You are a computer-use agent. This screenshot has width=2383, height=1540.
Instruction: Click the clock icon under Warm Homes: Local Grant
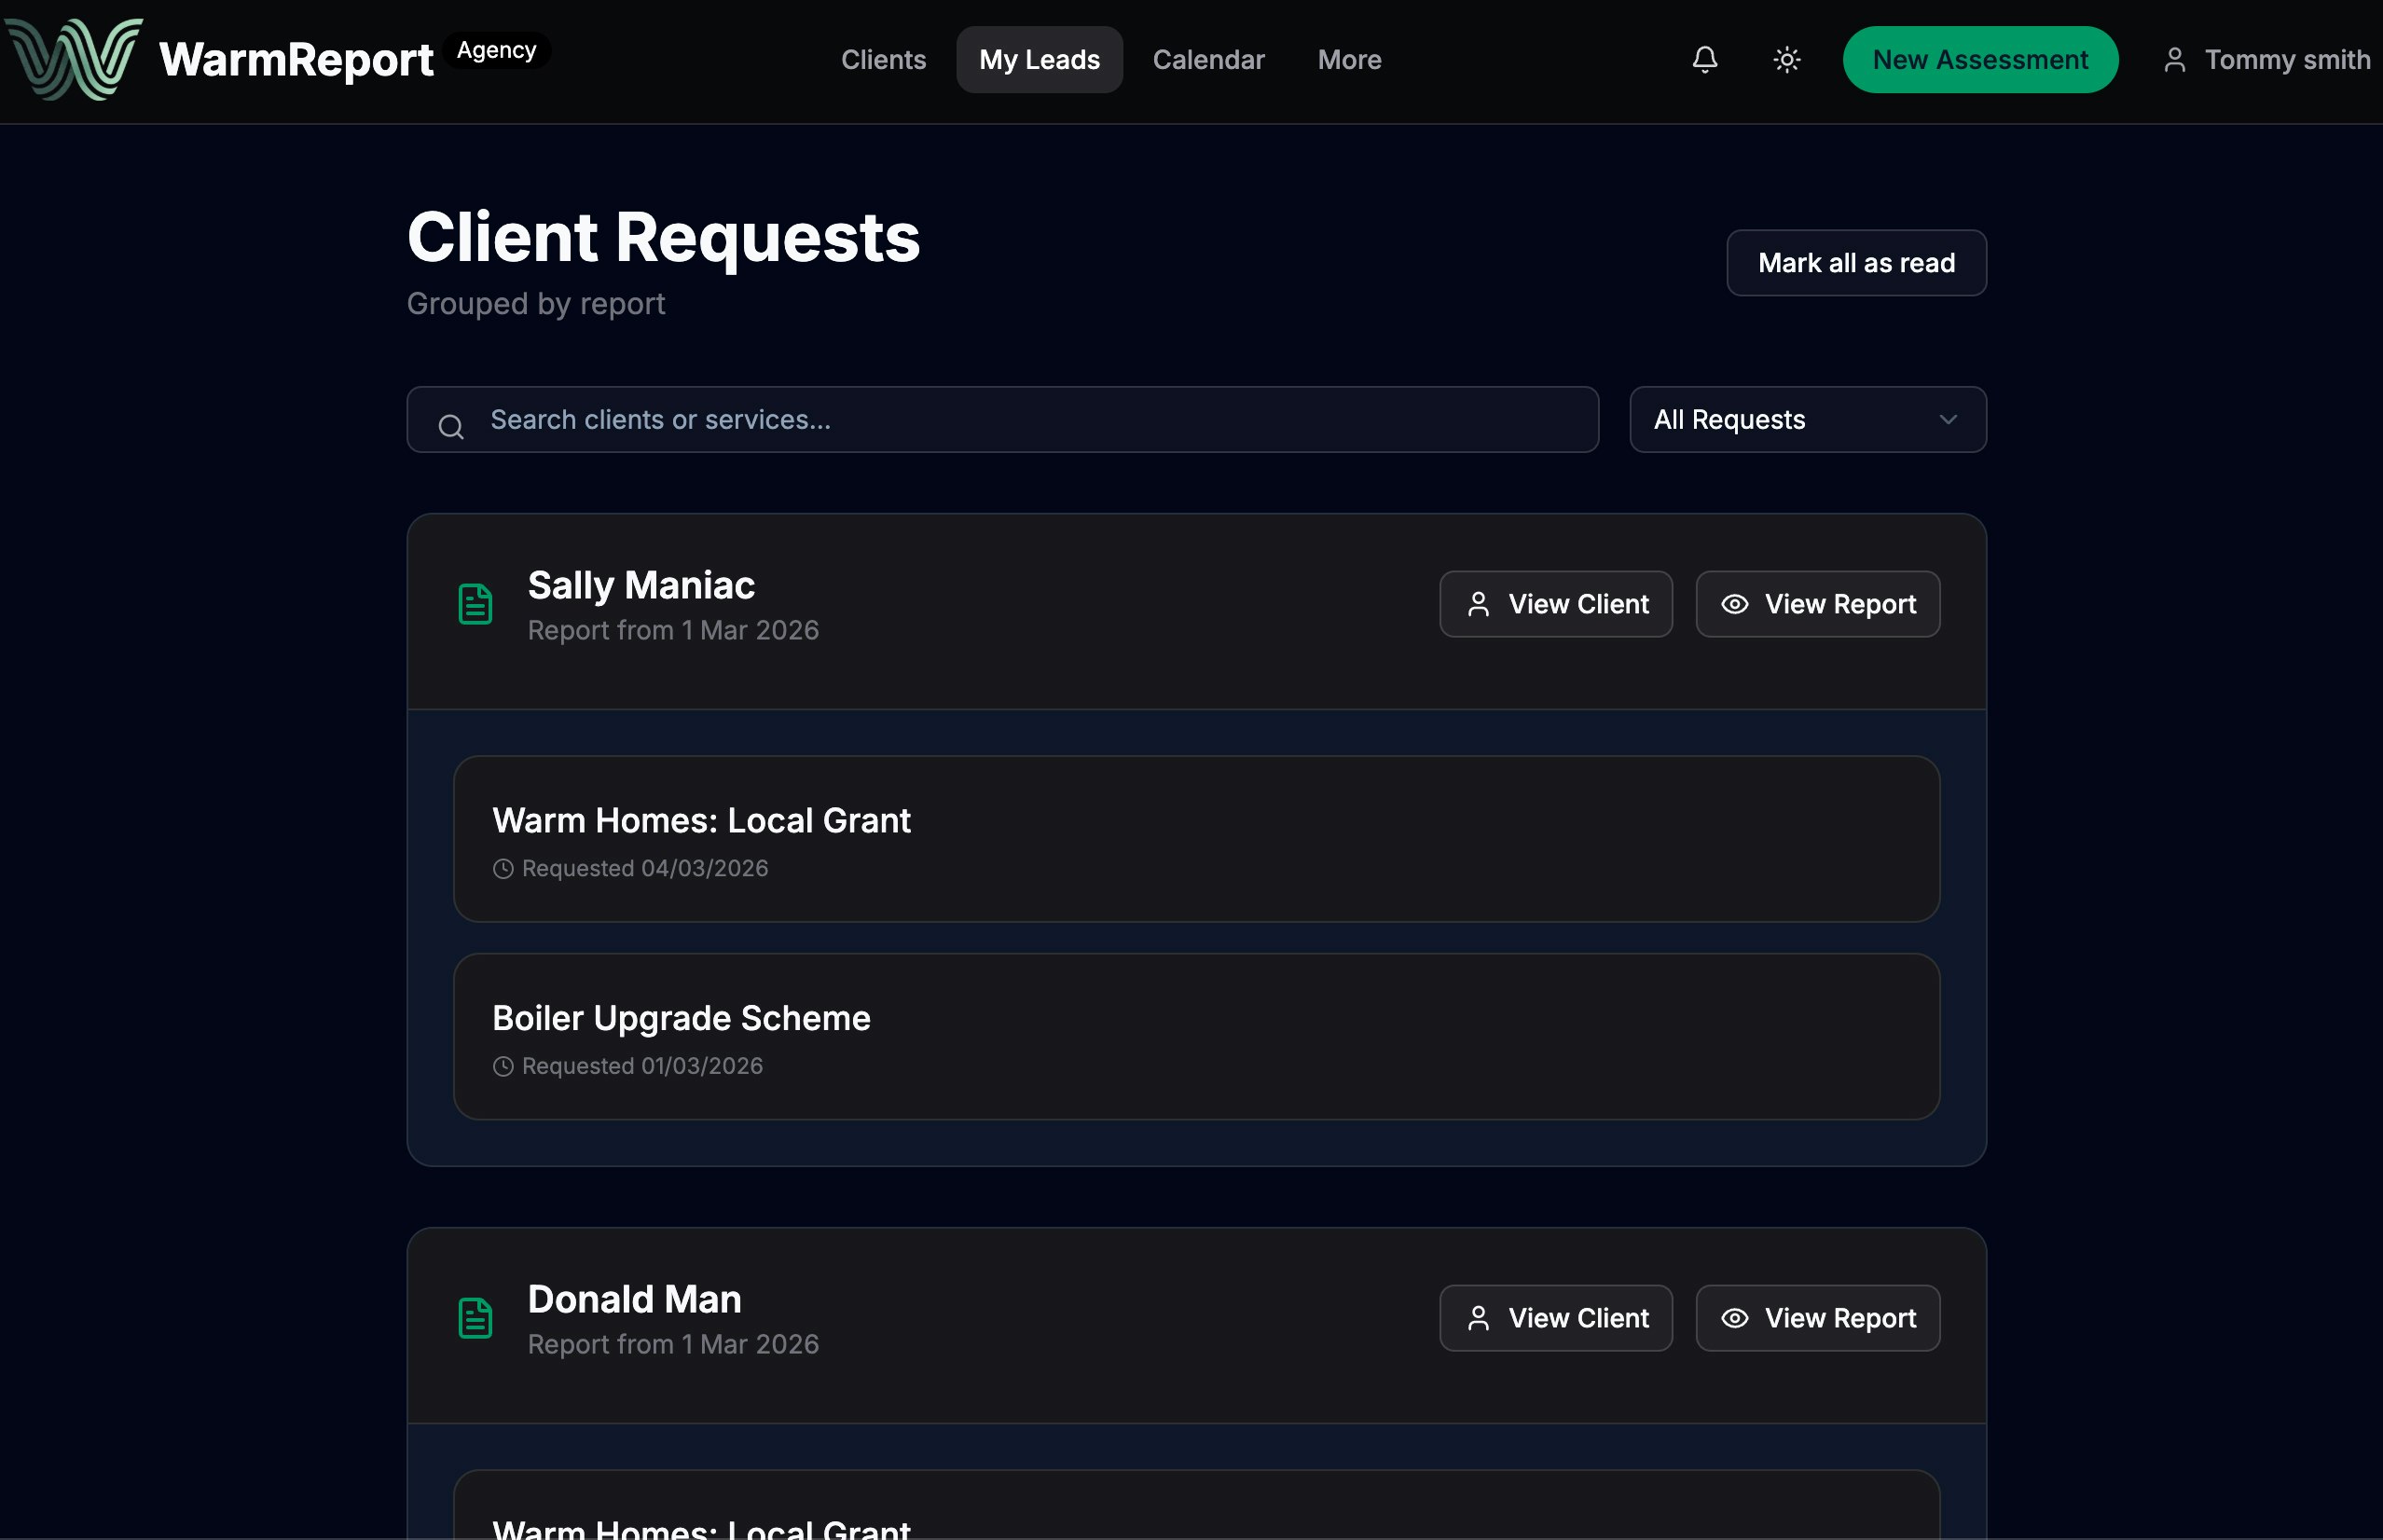pos(503,869)
